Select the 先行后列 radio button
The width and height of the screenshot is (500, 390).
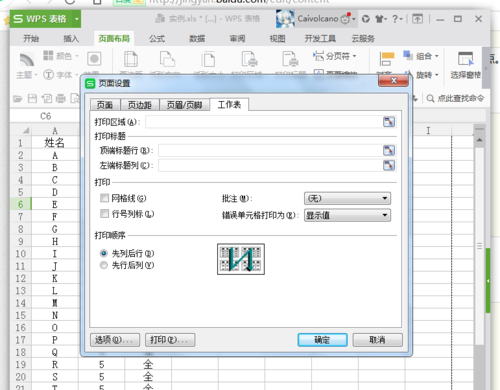pyautogui.click(x=104, y=265)
